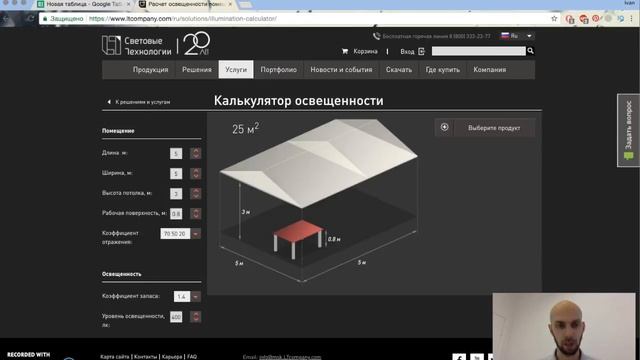Viewport: 640px width, 360px height.
Task: Click the phone hotline icon
Action: click(x=376, y=36)
